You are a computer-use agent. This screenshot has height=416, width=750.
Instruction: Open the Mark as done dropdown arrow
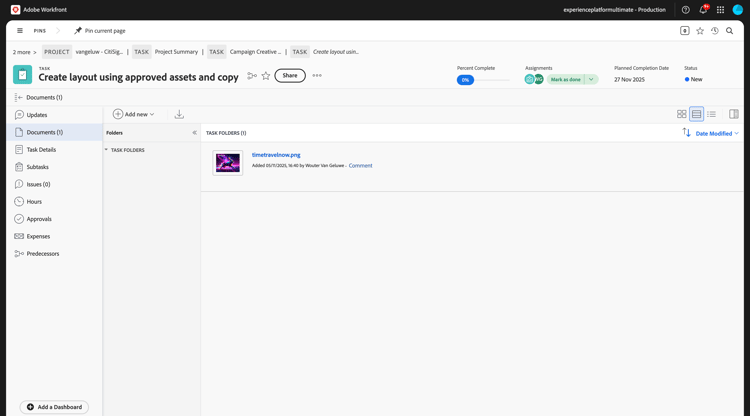(x=592, y=79)
